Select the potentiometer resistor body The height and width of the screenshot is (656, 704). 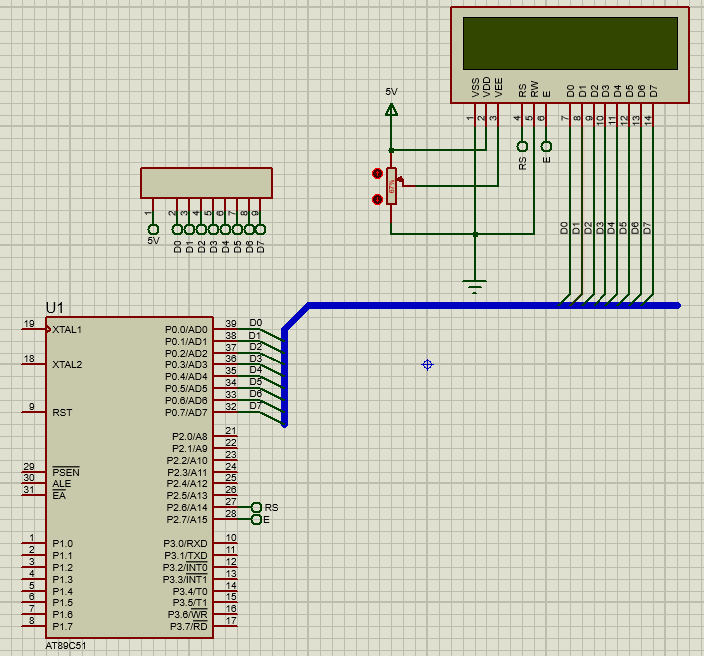point(391,186)
